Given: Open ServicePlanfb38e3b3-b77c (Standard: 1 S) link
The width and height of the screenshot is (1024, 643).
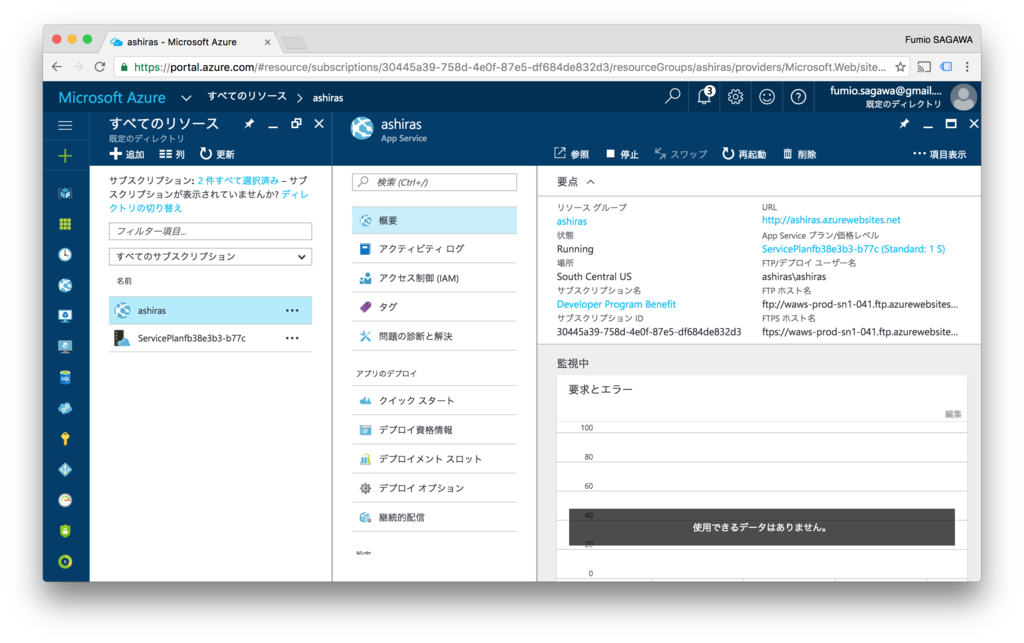Looking at the screenshot, I should click(x=853, y=249).
